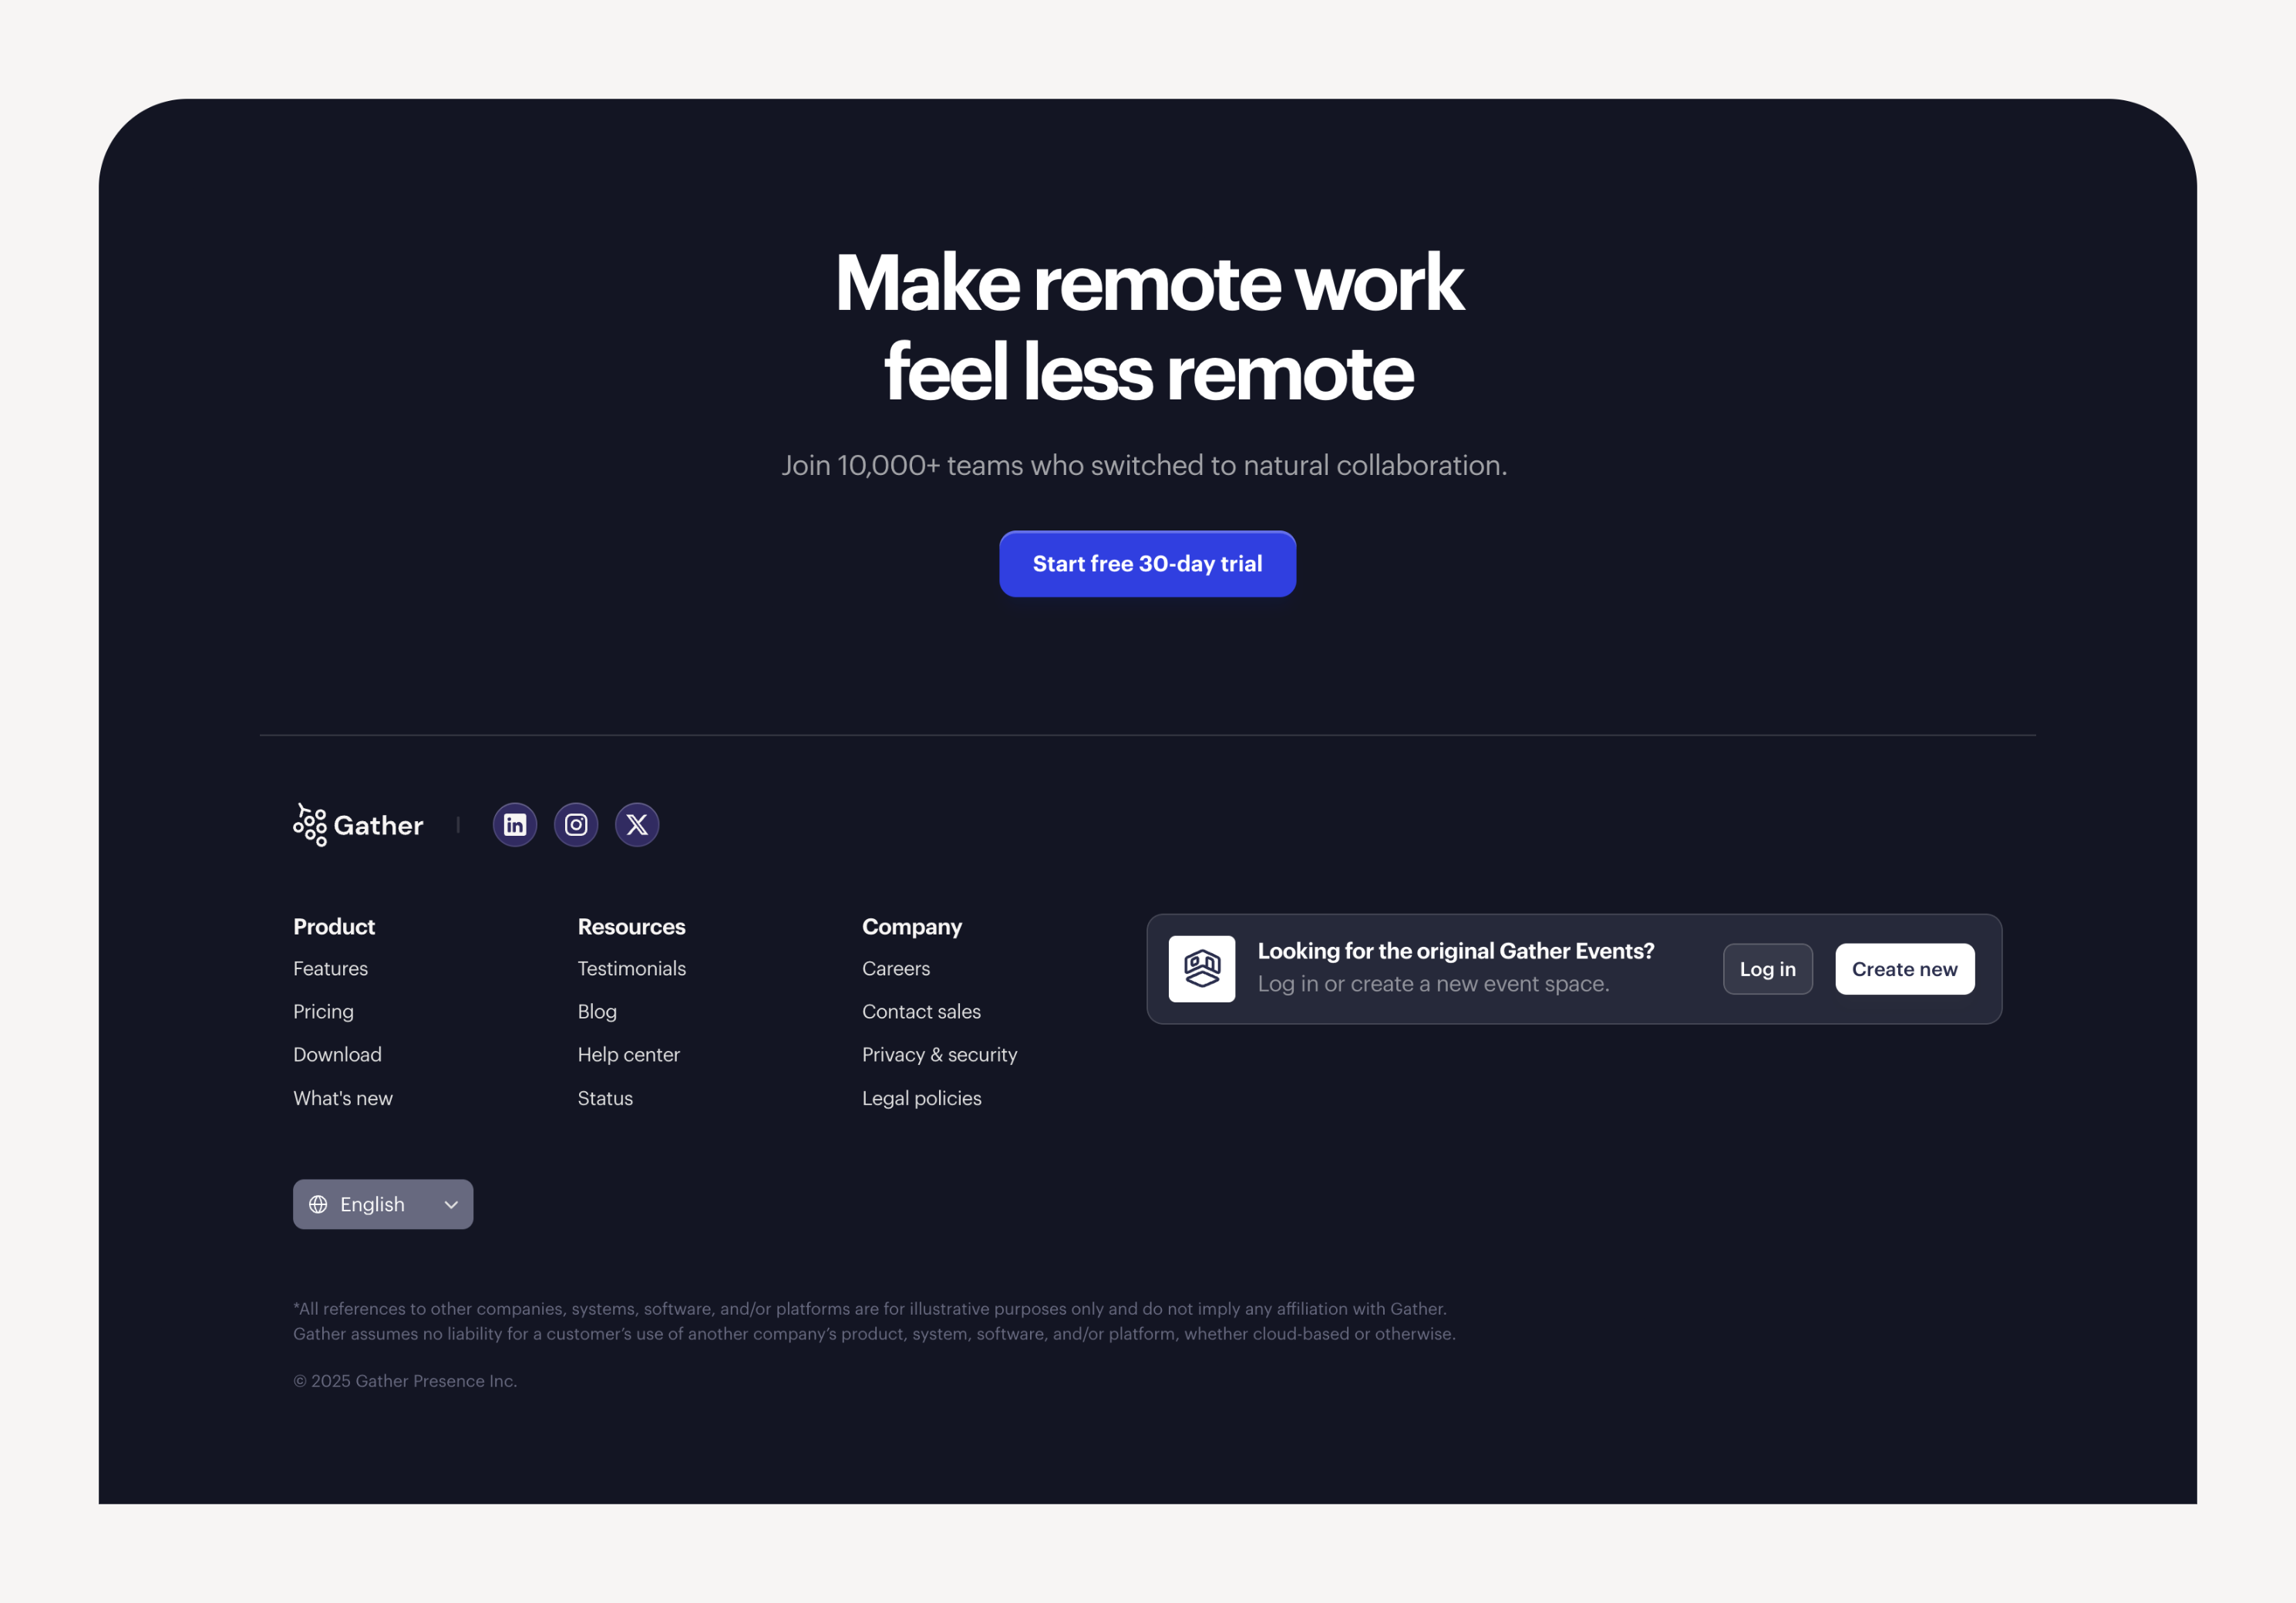Image resolution: width=2296 pixels, height=1603 pixels.
Task: Visit the Help center
Action: pos(628,1054)
